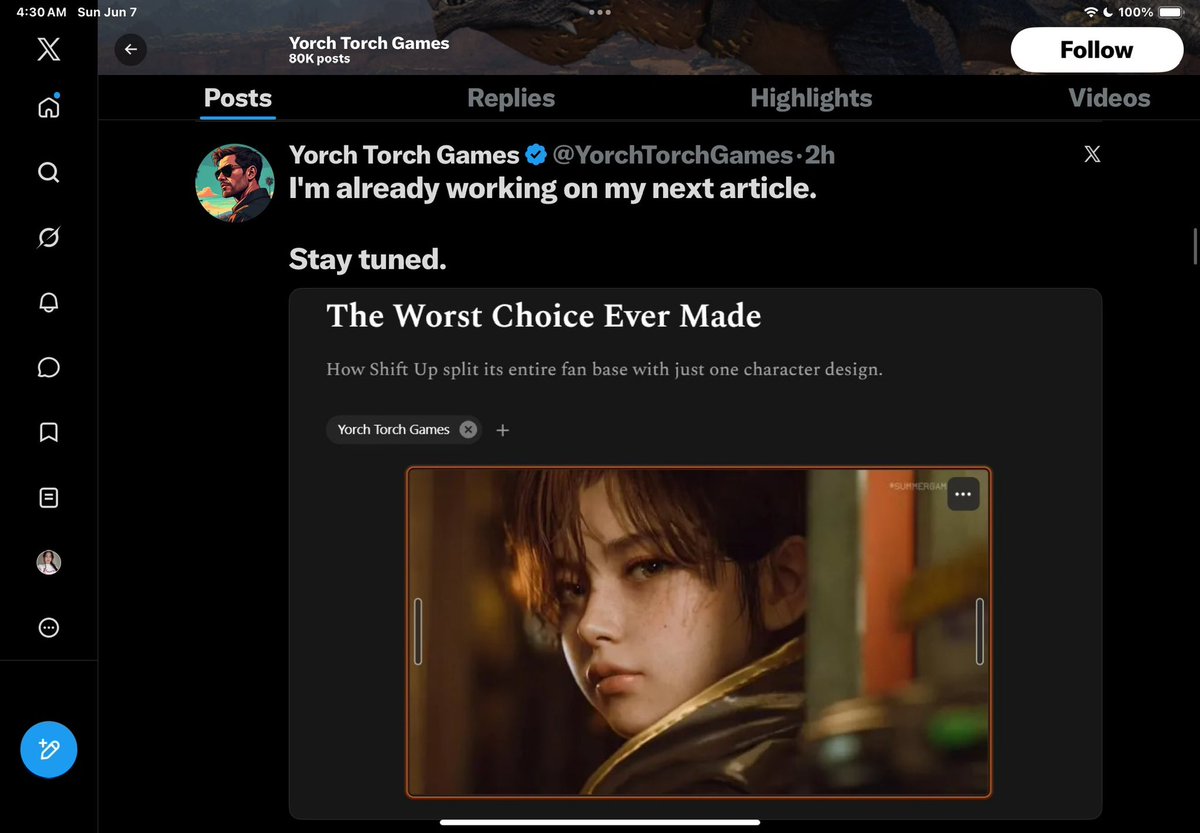
Task: Compose a new post with blue button
Action: [x=48, y=749]
